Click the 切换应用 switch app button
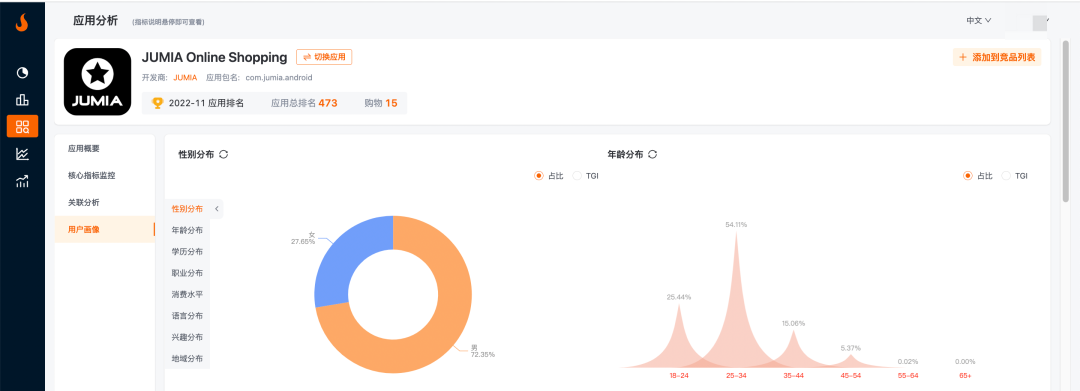The width and height of the screenshot is (1080, 391). pyautogui.click(x=324, y=57)
